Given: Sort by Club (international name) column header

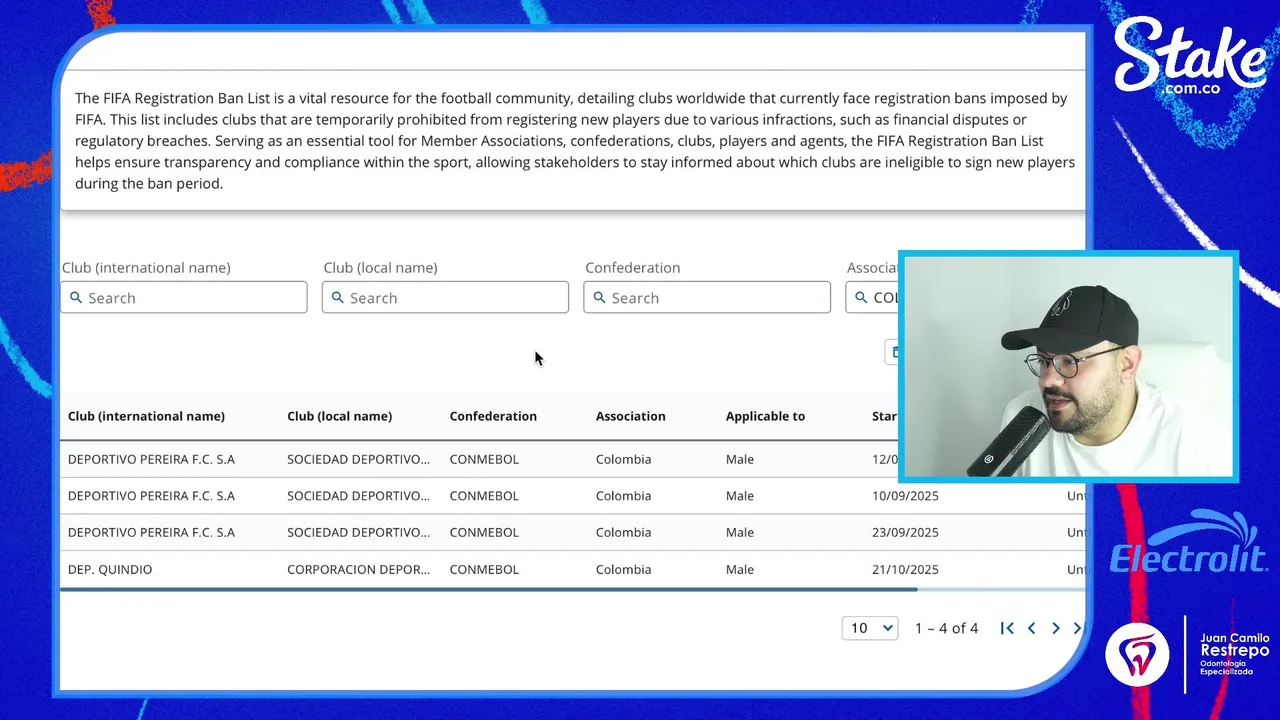Looking at the screenshot, I should (146, 416).
